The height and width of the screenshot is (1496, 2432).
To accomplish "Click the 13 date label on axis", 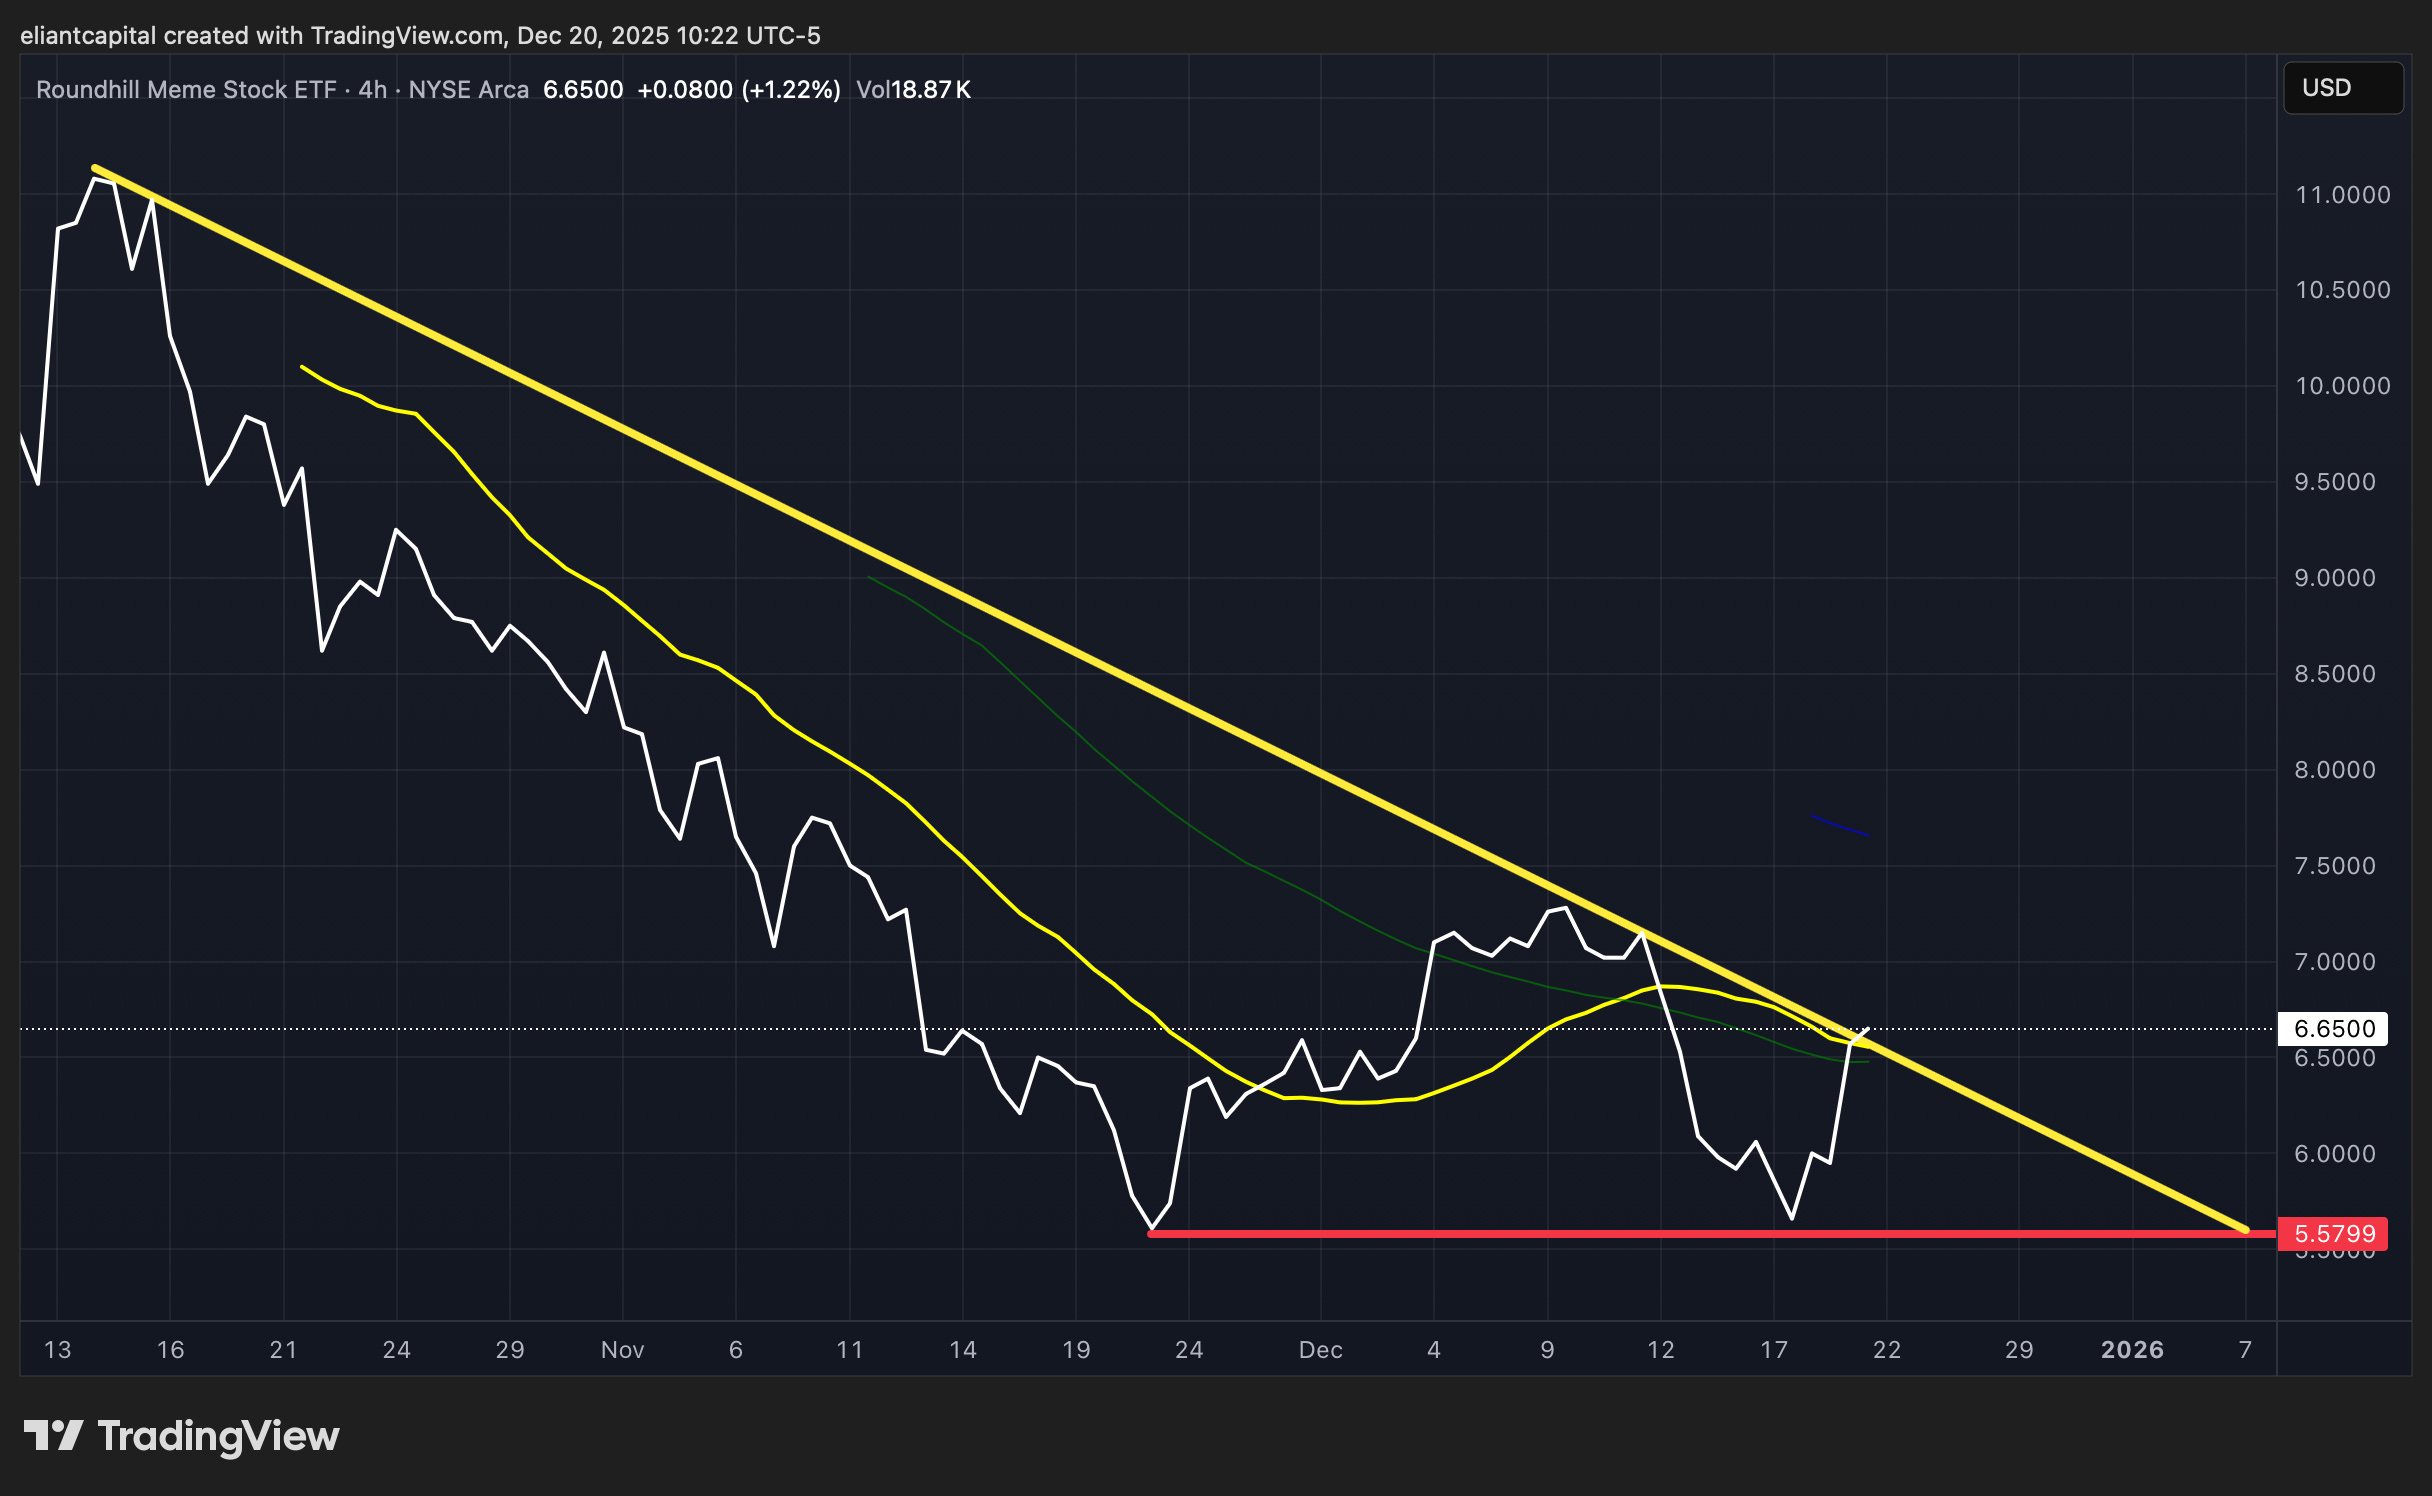I will [x=57, y=1350].
